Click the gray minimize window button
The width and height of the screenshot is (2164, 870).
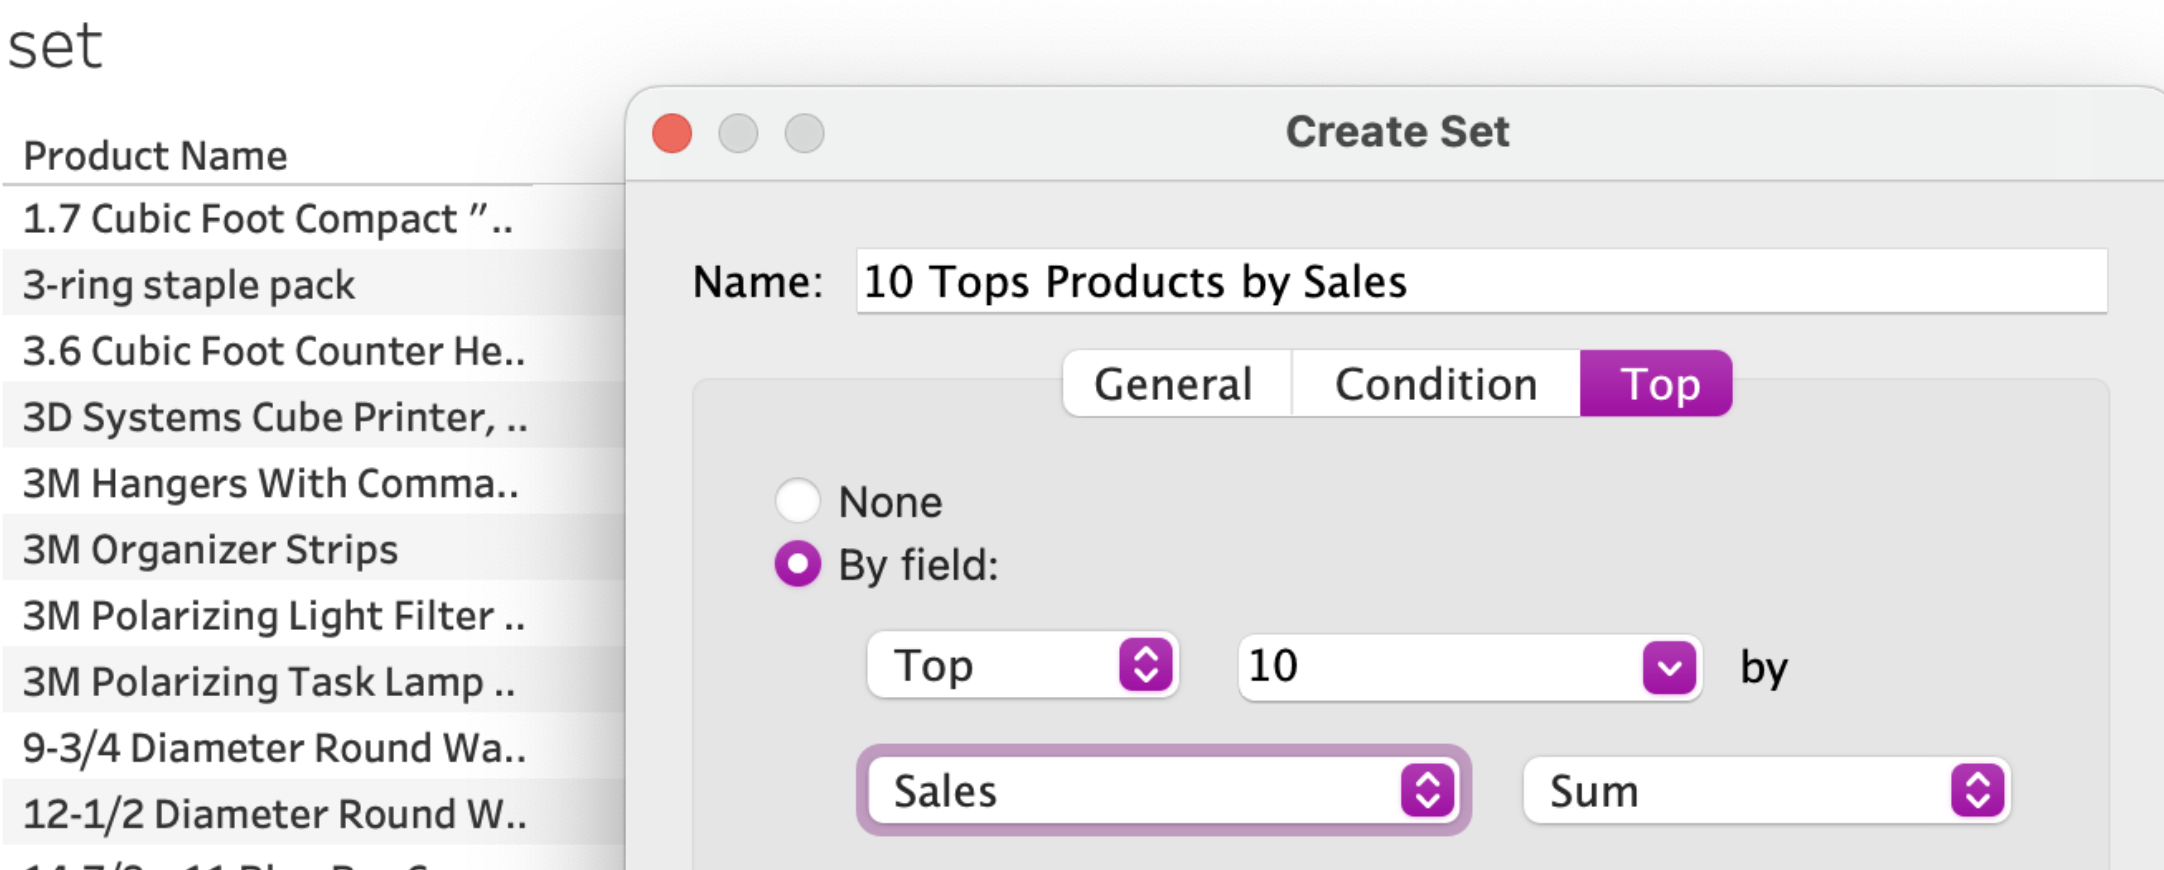(x=738, y=133)
